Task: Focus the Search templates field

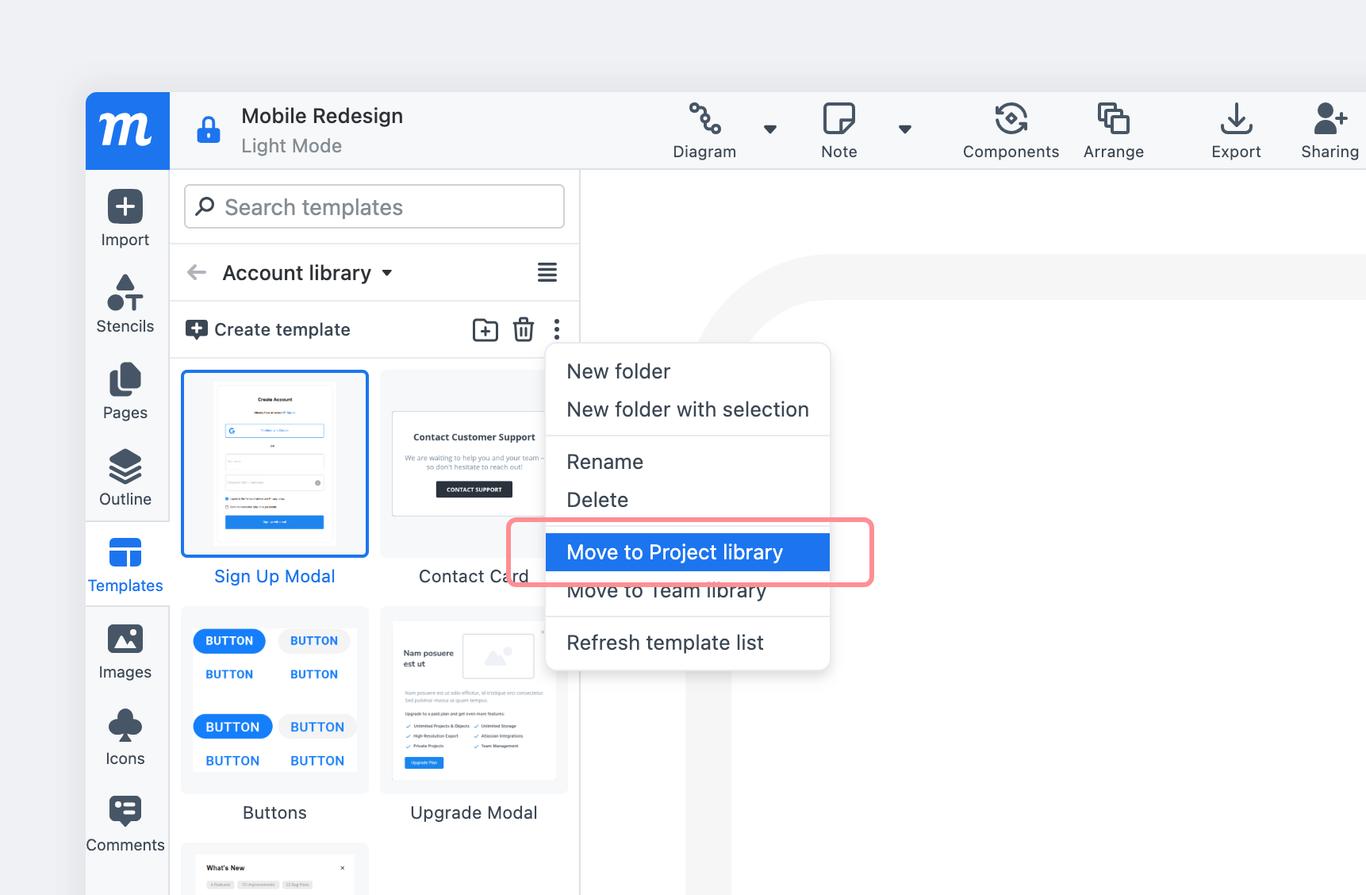Action: (374, 207)
